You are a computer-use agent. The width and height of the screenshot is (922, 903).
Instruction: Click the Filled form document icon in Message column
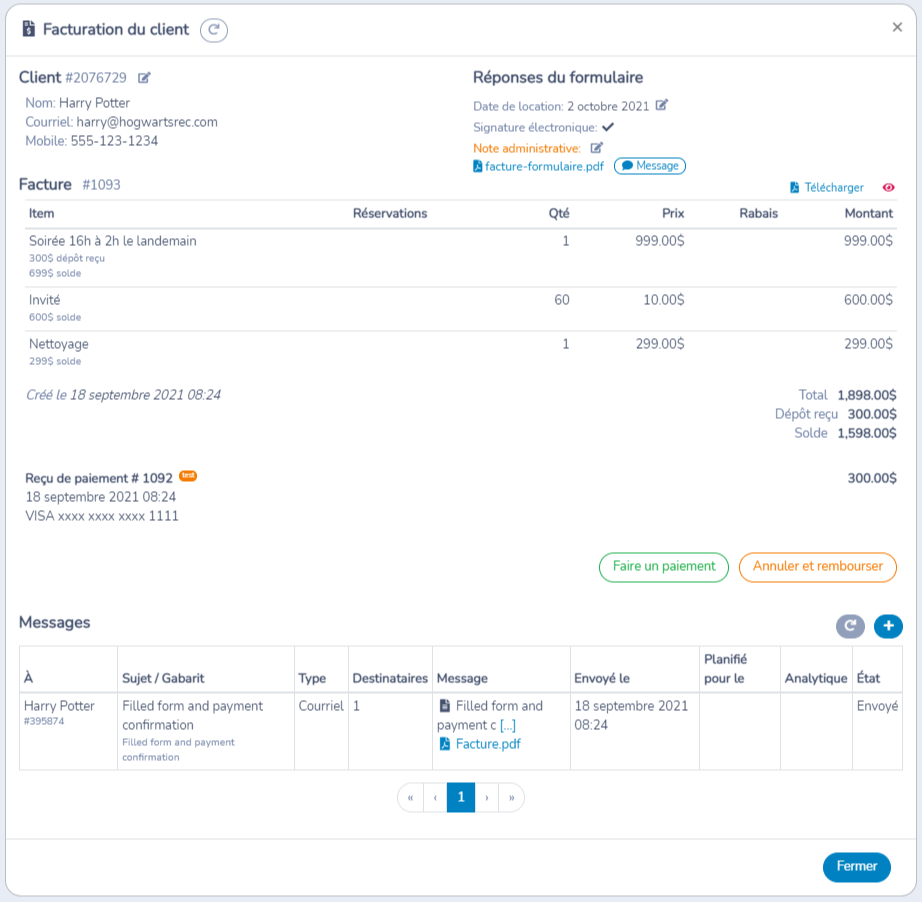pos(445,705)
